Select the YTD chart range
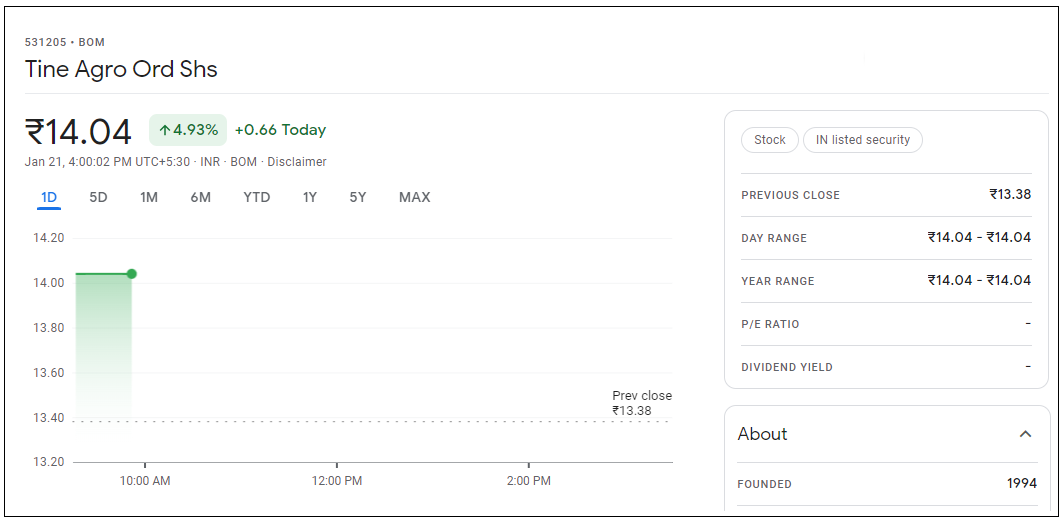 (257, 197)
